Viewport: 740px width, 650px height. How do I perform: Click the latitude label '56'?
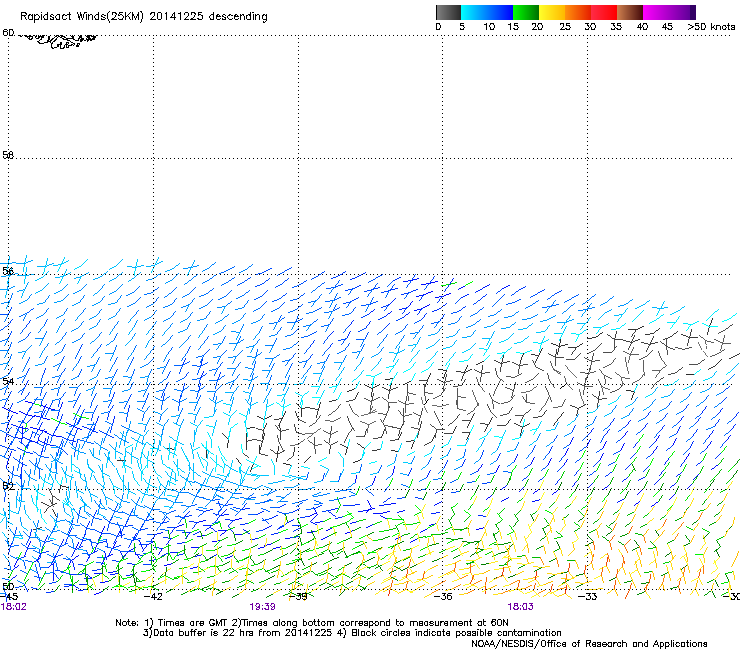8,271
